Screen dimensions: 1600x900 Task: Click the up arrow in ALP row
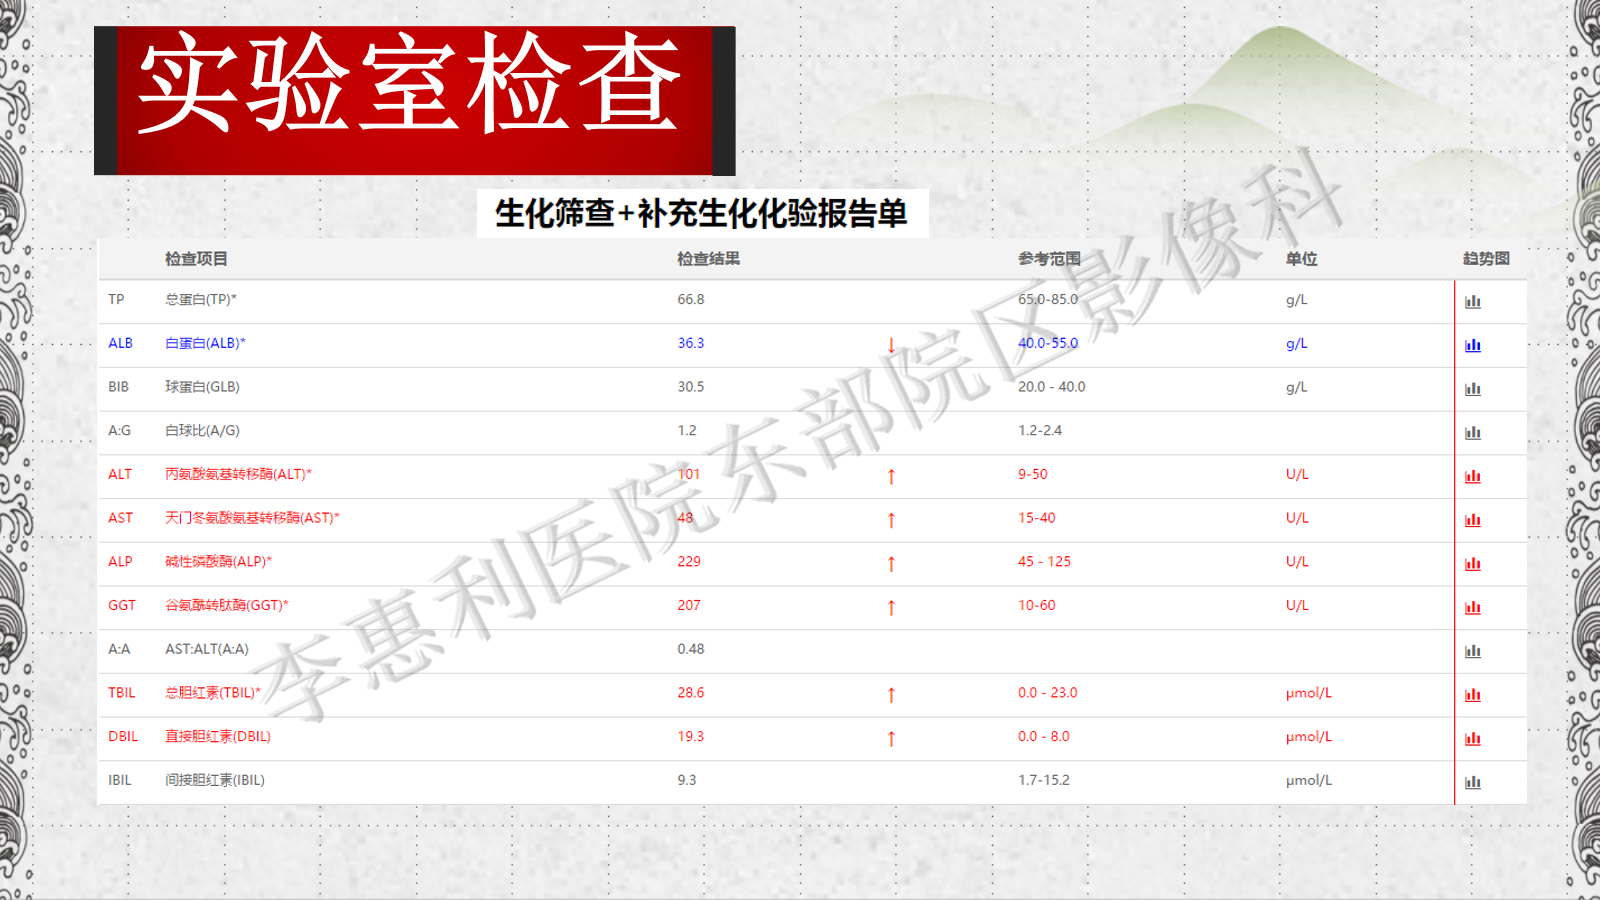[x=891, y=564]
